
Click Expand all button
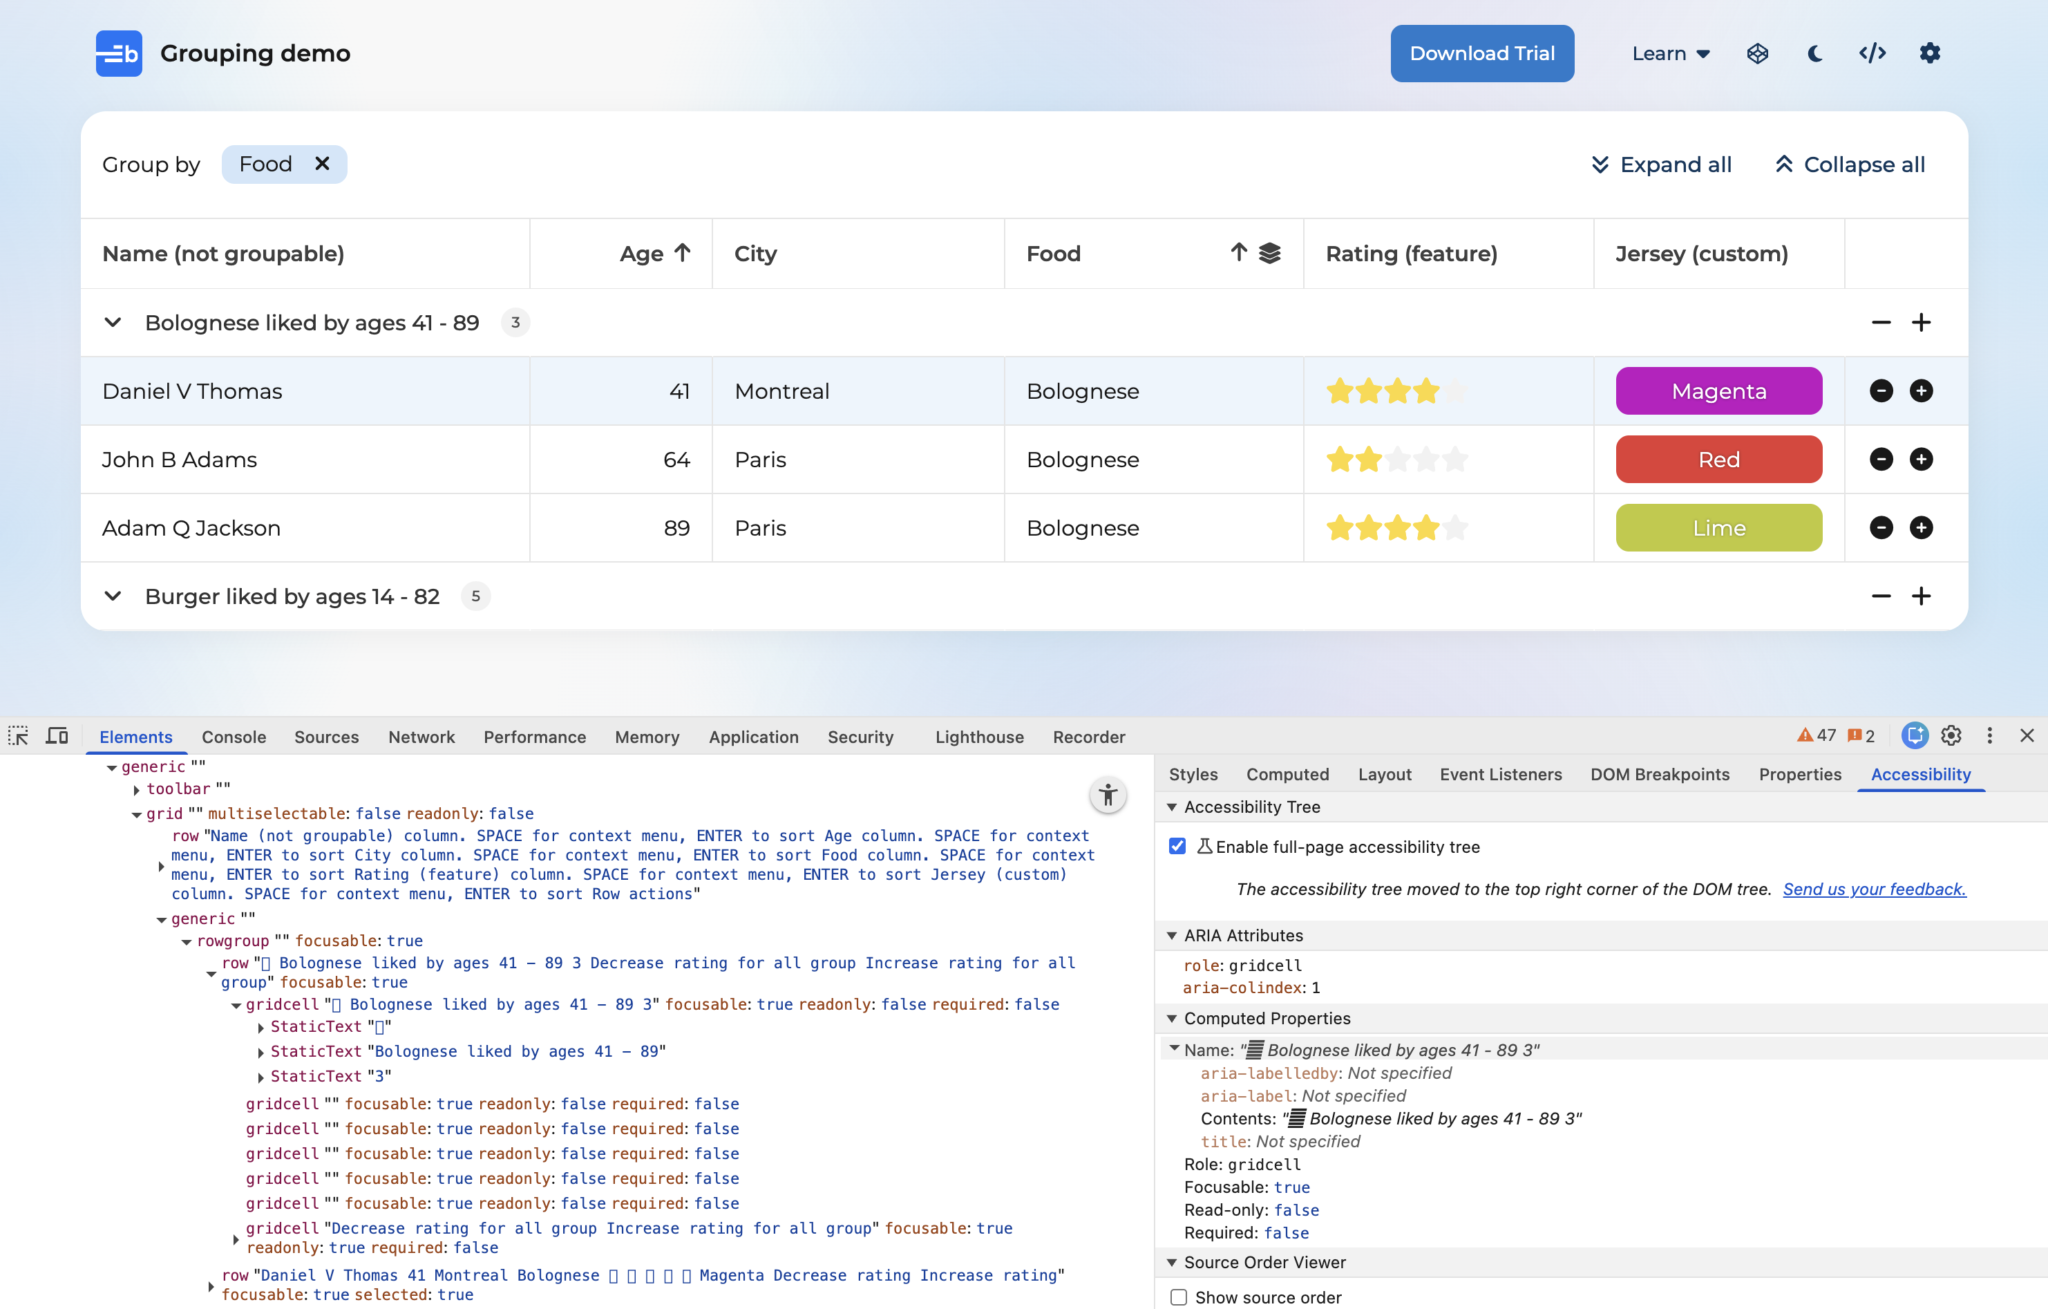(1662, 164)
